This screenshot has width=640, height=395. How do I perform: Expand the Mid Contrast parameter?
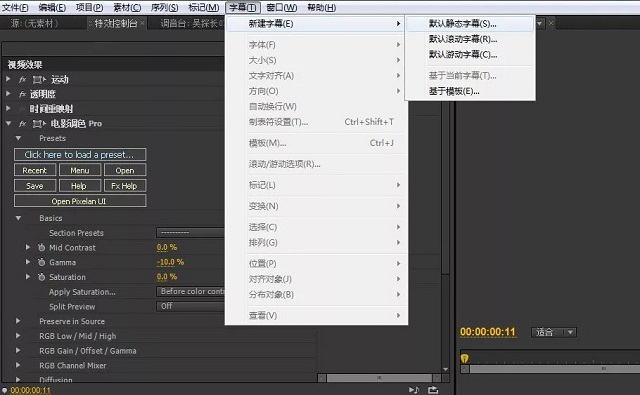point(28,247)
